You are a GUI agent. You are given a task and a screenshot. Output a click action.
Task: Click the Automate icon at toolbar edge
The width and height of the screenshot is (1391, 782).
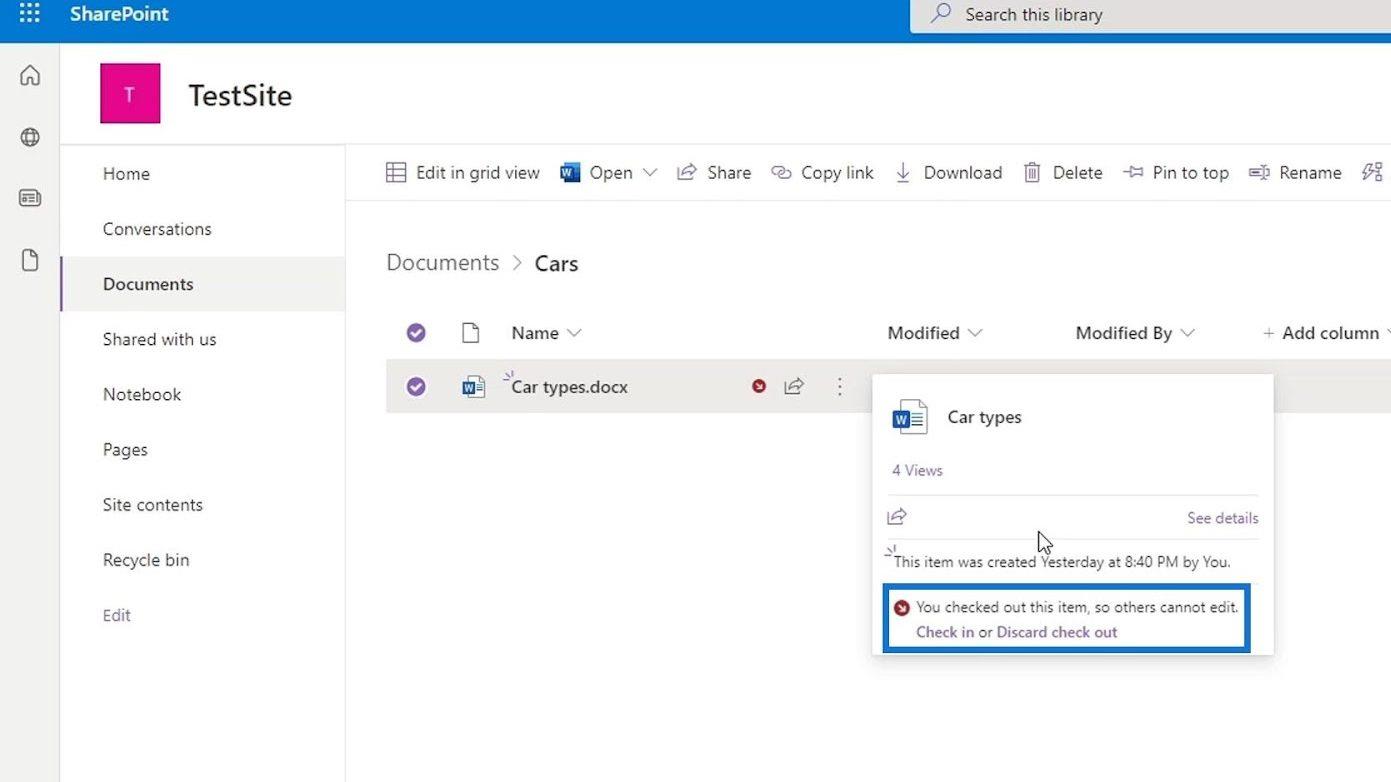(1373, 173)
